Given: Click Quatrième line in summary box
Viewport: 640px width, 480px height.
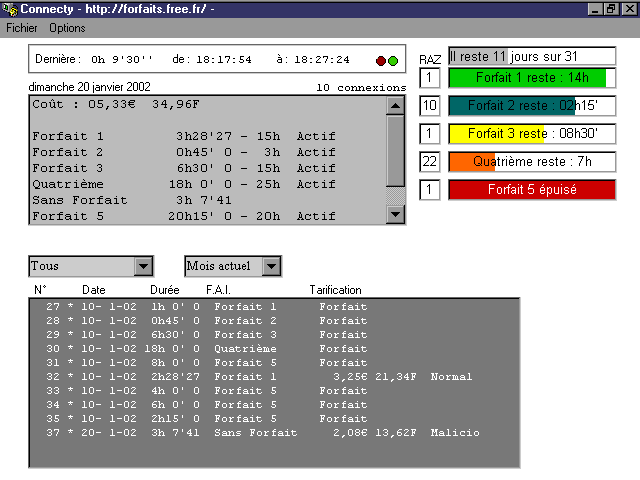Looking at the screenshot, I should [184, 184].
